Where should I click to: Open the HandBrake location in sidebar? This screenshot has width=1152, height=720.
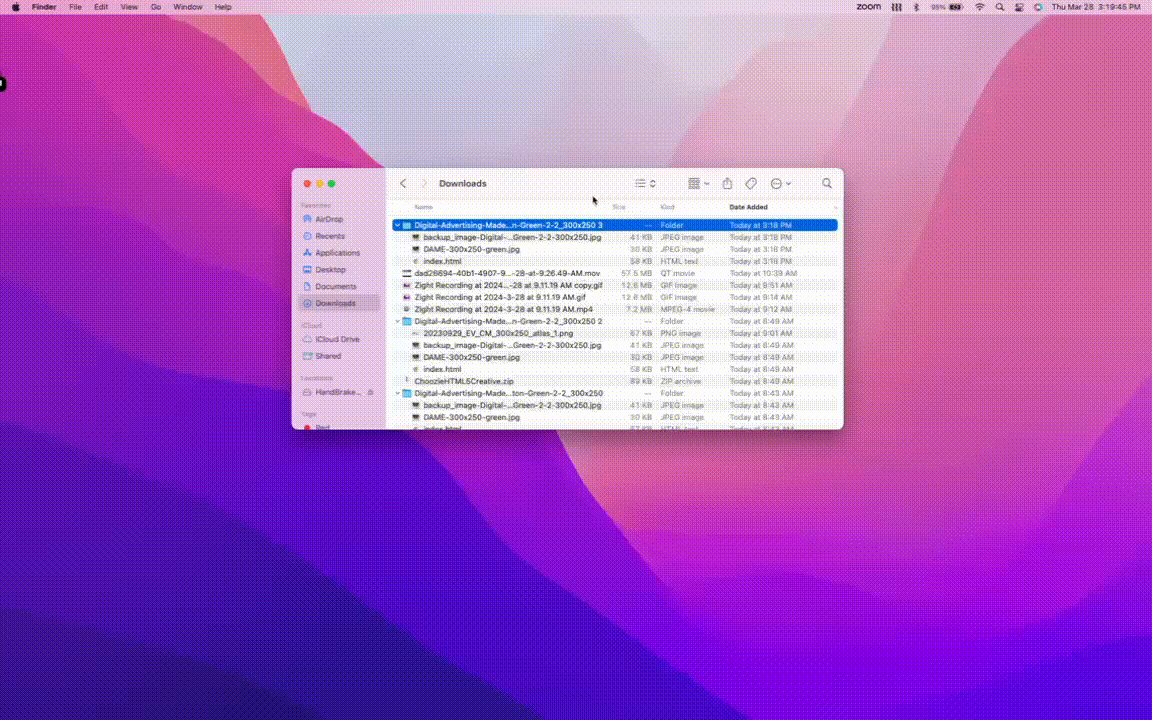click(336, 392)
